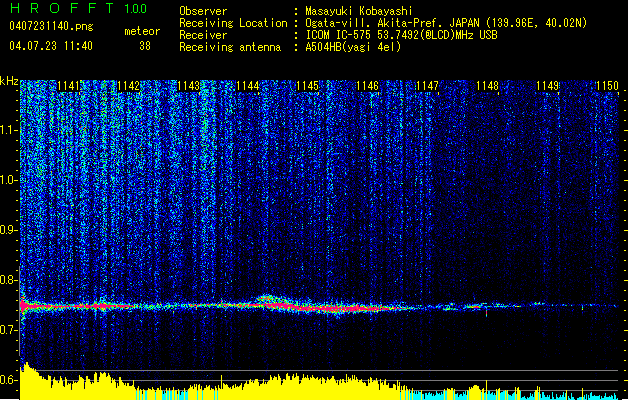Image resolution: width=629 pixels, height=400 pixels.
Task: Click the 0.6 frequency axis label
Action: [x=9, y=380]
